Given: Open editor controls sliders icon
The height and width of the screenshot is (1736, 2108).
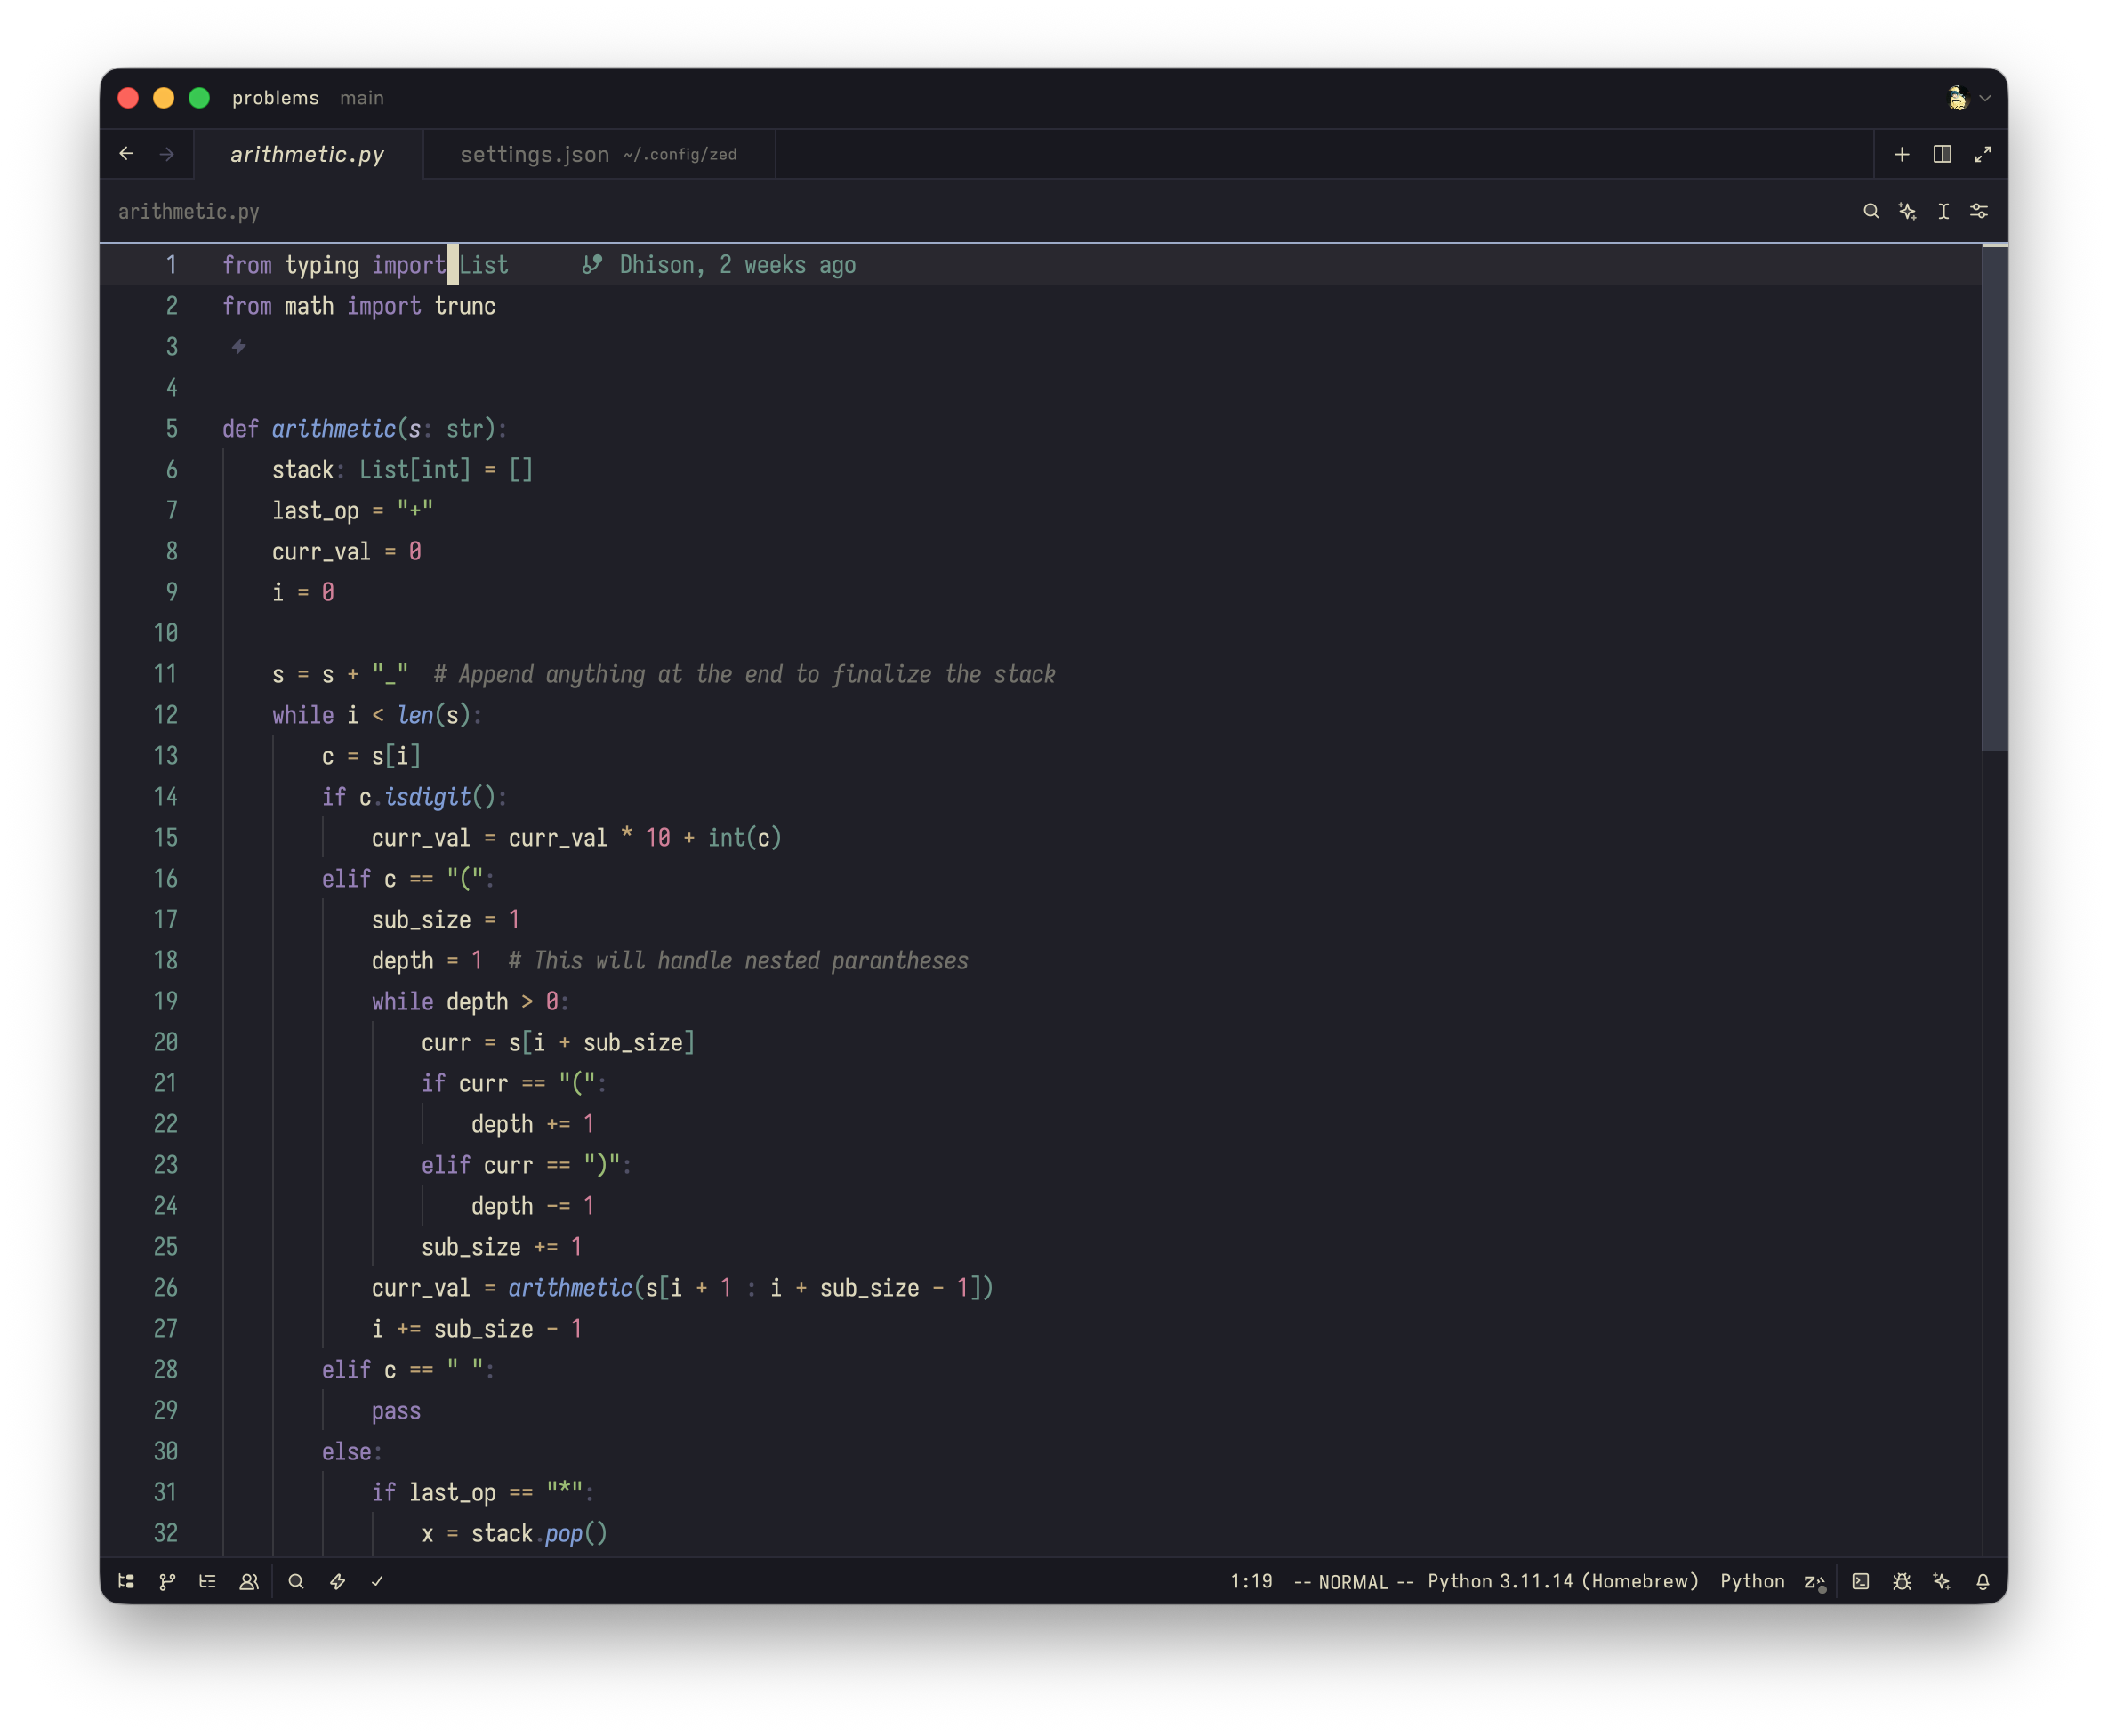Looking at the screenshot, I should pyautogui.click(x=1978, y=211).
